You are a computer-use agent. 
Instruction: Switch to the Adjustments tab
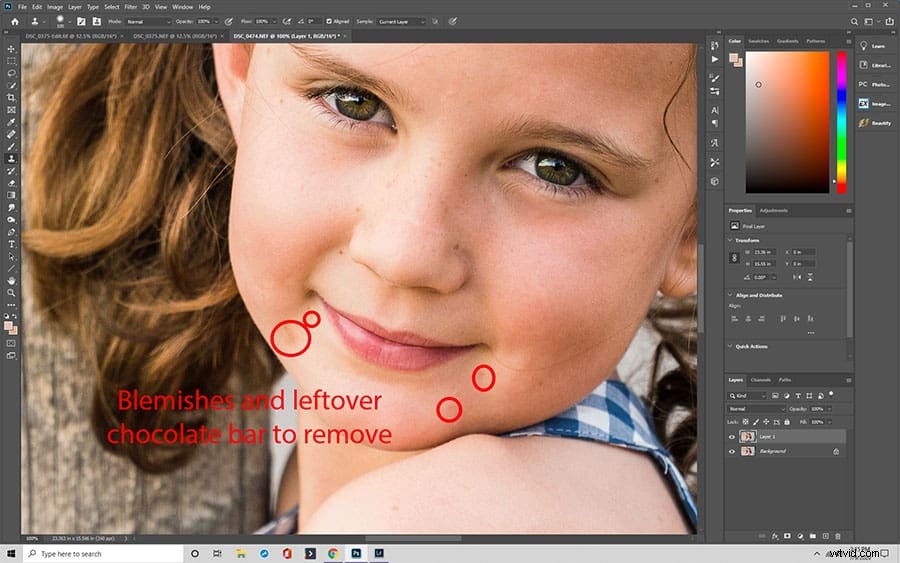tap(773, 211)
